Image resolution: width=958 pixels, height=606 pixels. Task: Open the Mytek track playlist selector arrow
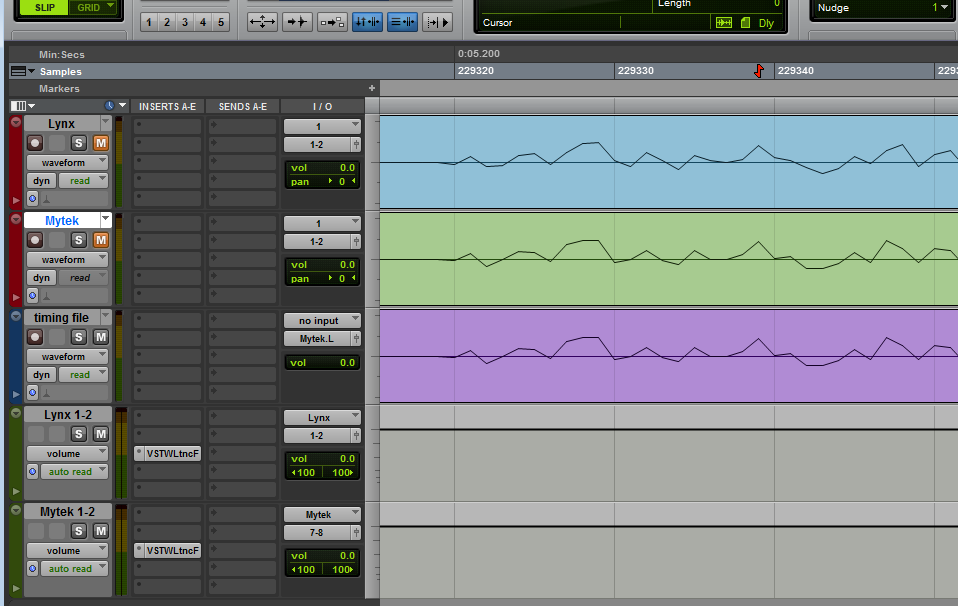106,220
